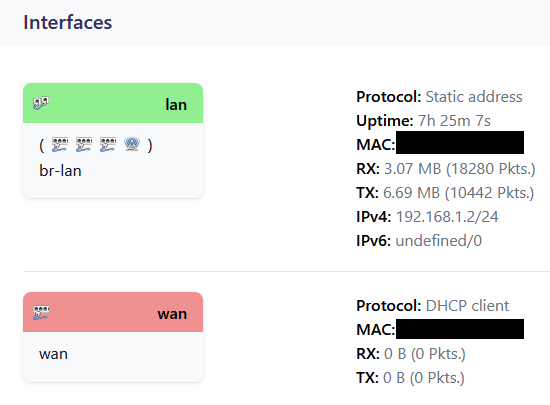
Task: Click the bridge icon in the lan header
Action: point(41,103)
